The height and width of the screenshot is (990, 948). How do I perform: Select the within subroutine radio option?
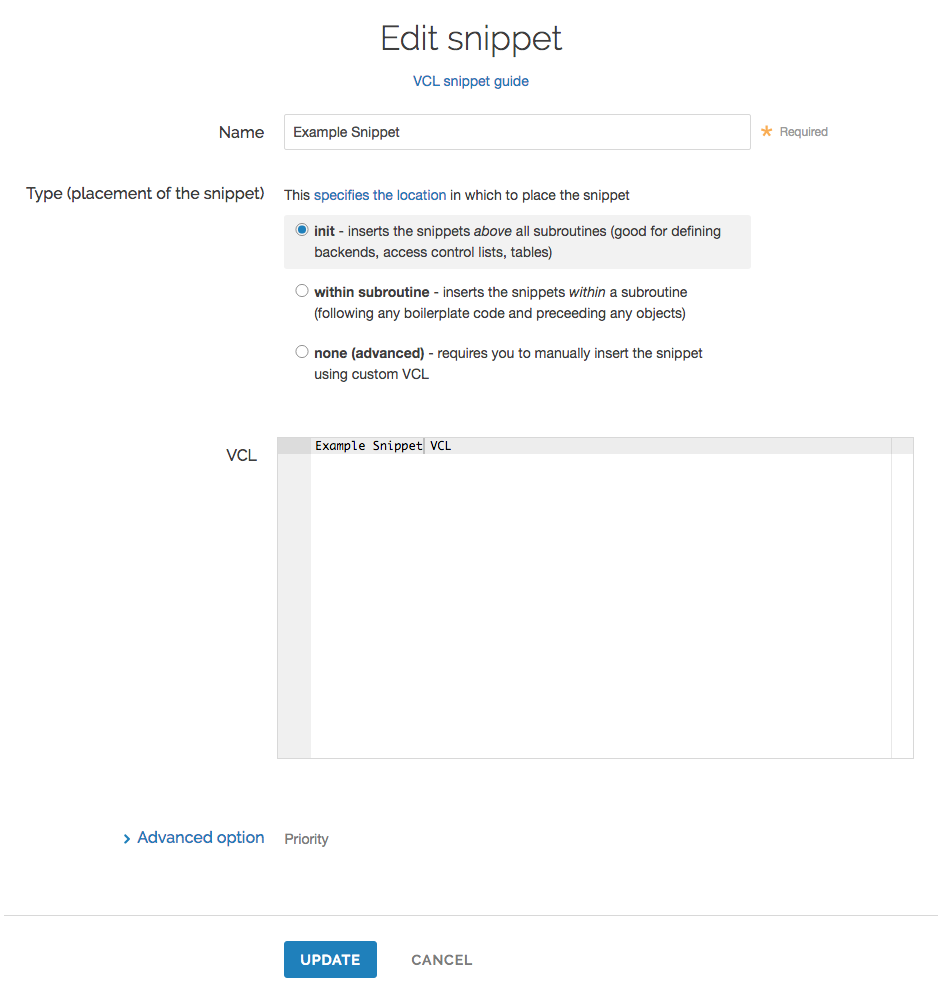point(302,291)
